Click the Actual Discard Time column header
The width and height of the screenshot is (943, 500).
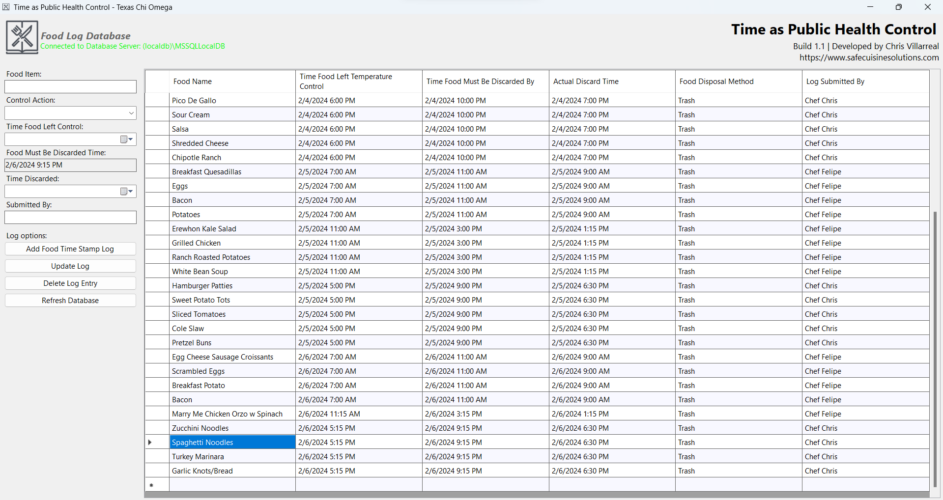coord(612,81)
